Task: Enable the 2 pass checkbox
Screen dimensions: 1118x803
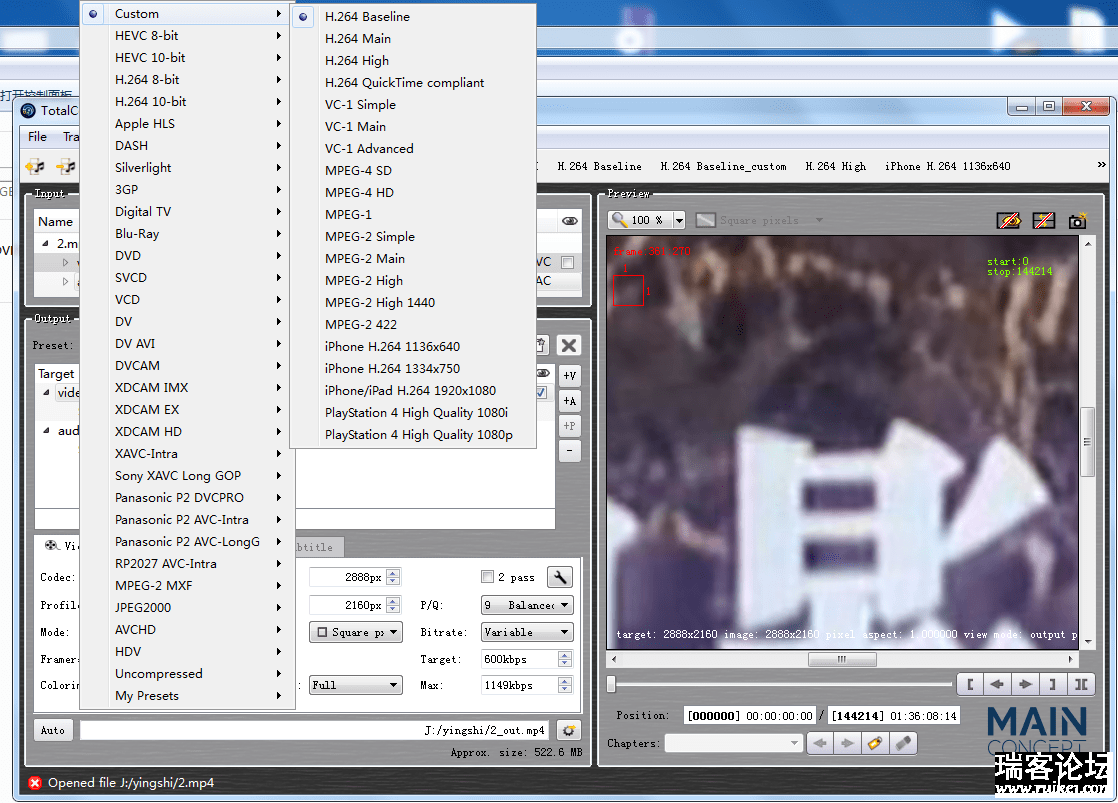Action: [x=488, y=577]
